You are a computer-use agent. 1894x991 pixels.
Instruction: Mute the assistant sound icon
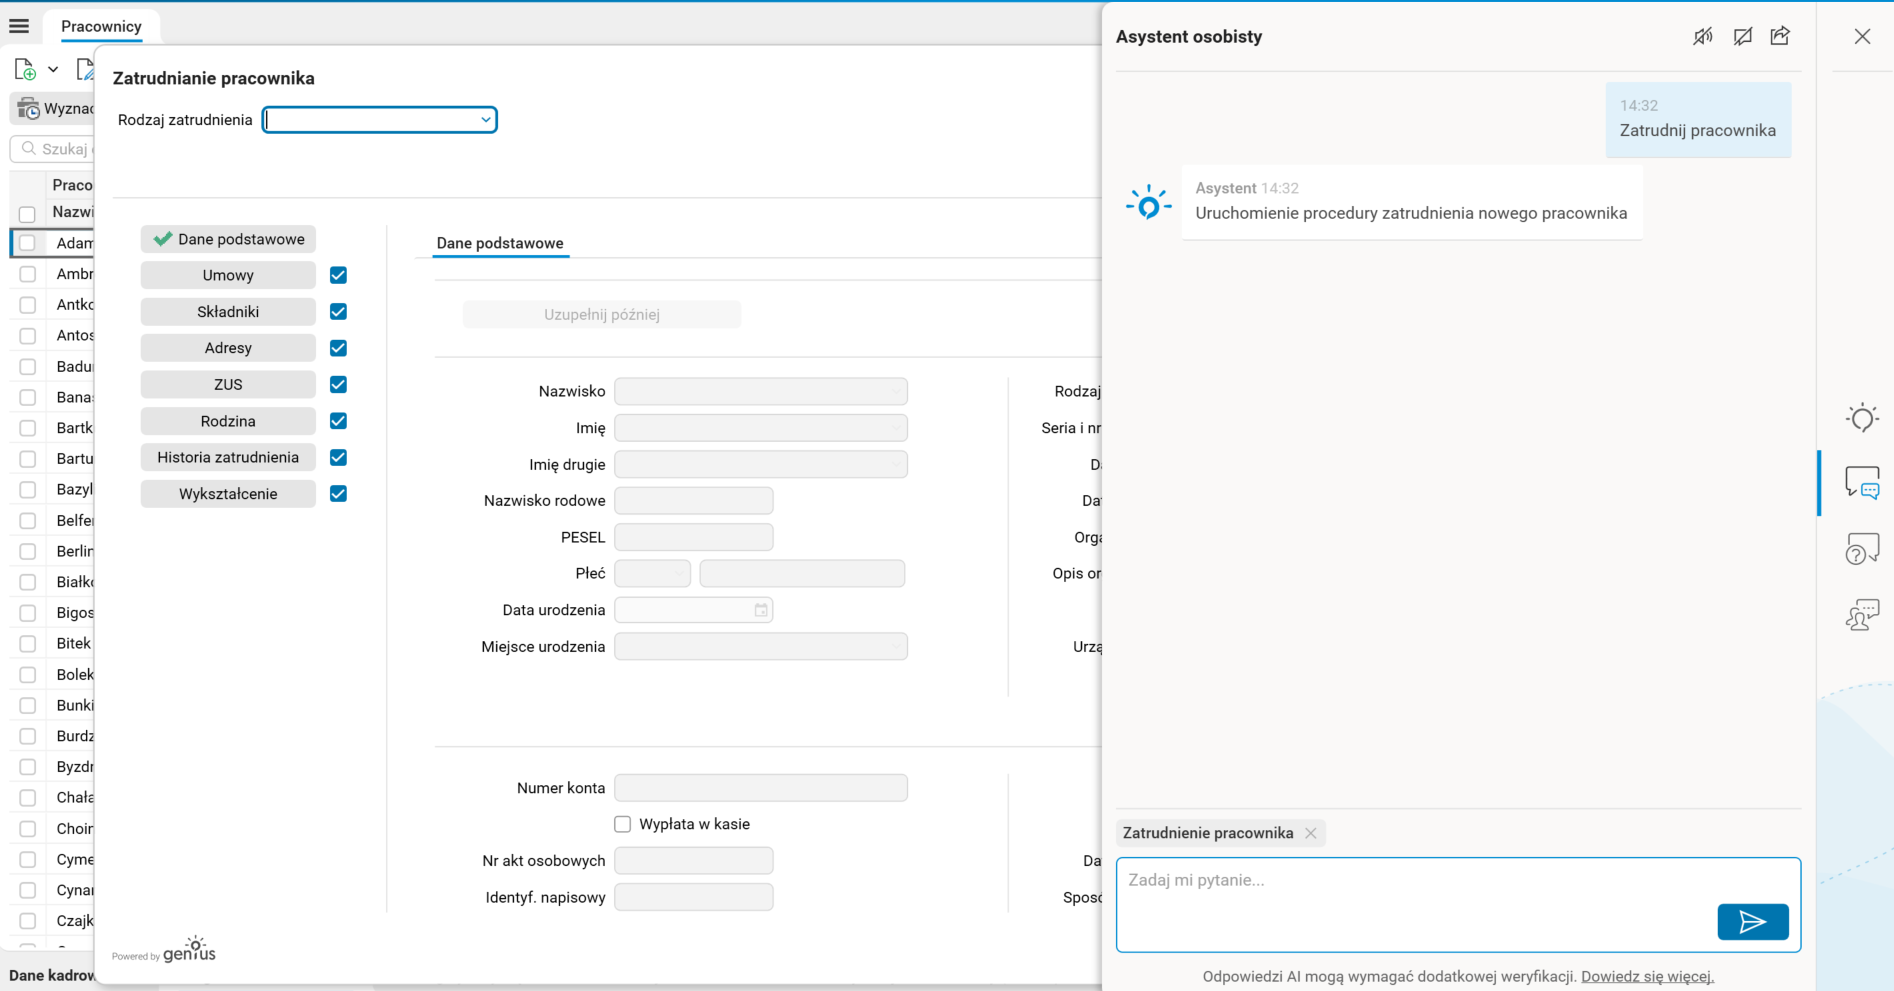coord(1702,37)
